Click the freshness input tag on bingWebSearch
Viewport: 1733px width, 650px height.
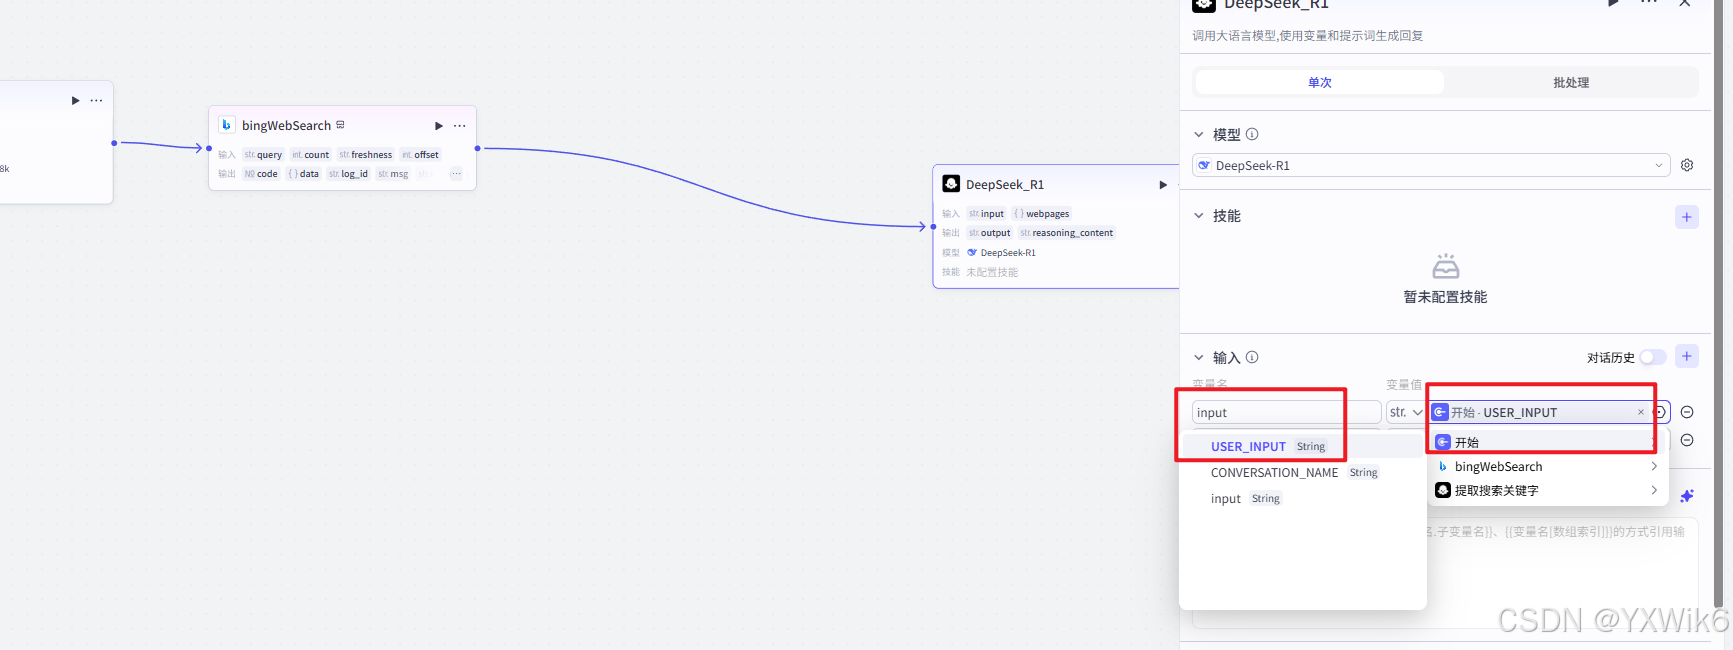[x=366, y=155]
